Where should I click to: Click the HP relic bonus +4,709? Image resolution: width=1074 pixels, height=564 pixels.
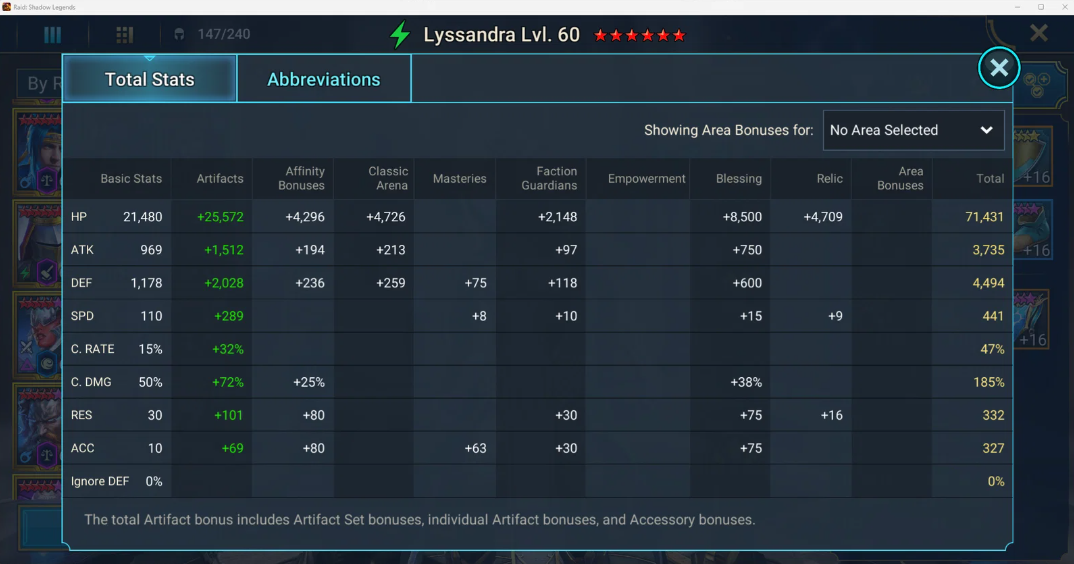pyautogui.click(x=823, y=217)
